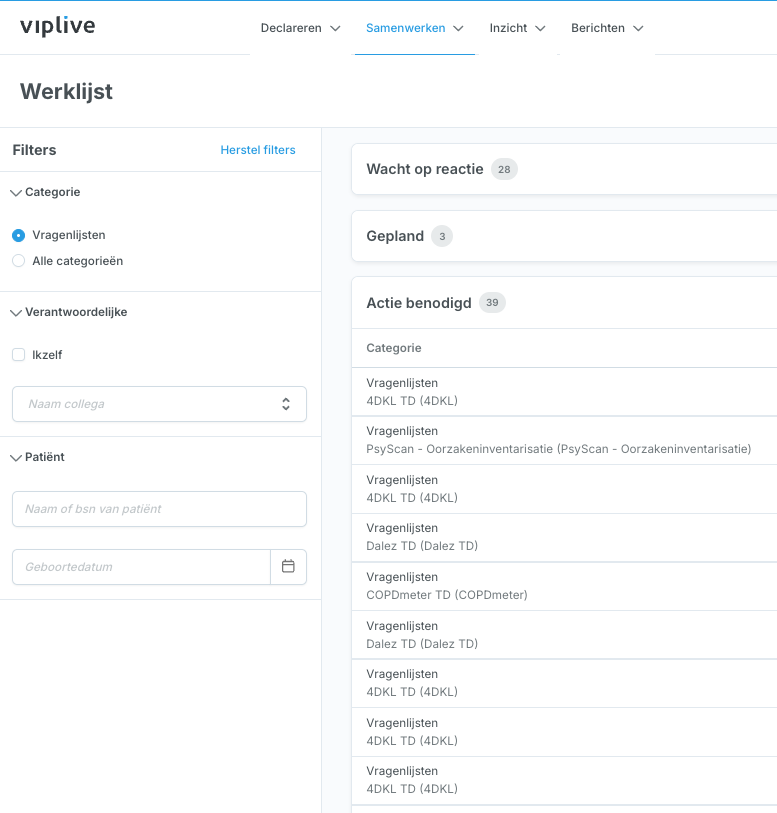The width and height of the screenshot is (777, 813).
Task: Click the 39 count badge
Action: [x=492, y=302]
